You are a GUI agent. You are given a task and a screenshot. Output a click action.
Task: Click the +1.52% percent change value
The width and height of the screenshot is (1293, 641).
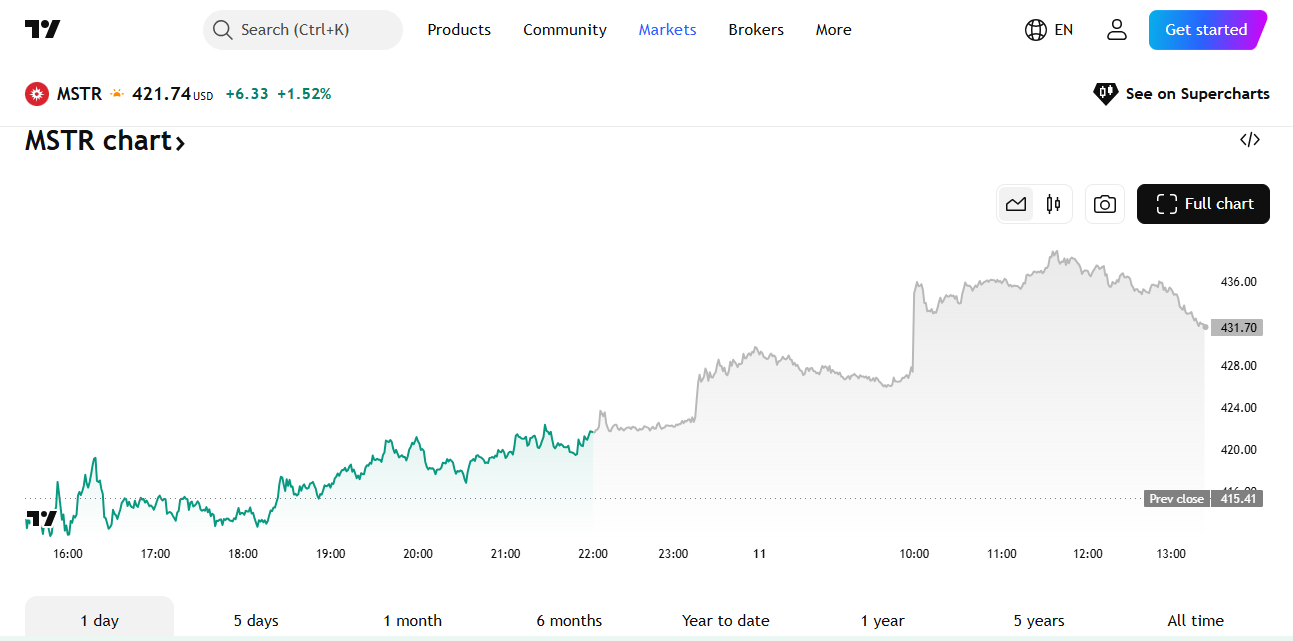304,94
